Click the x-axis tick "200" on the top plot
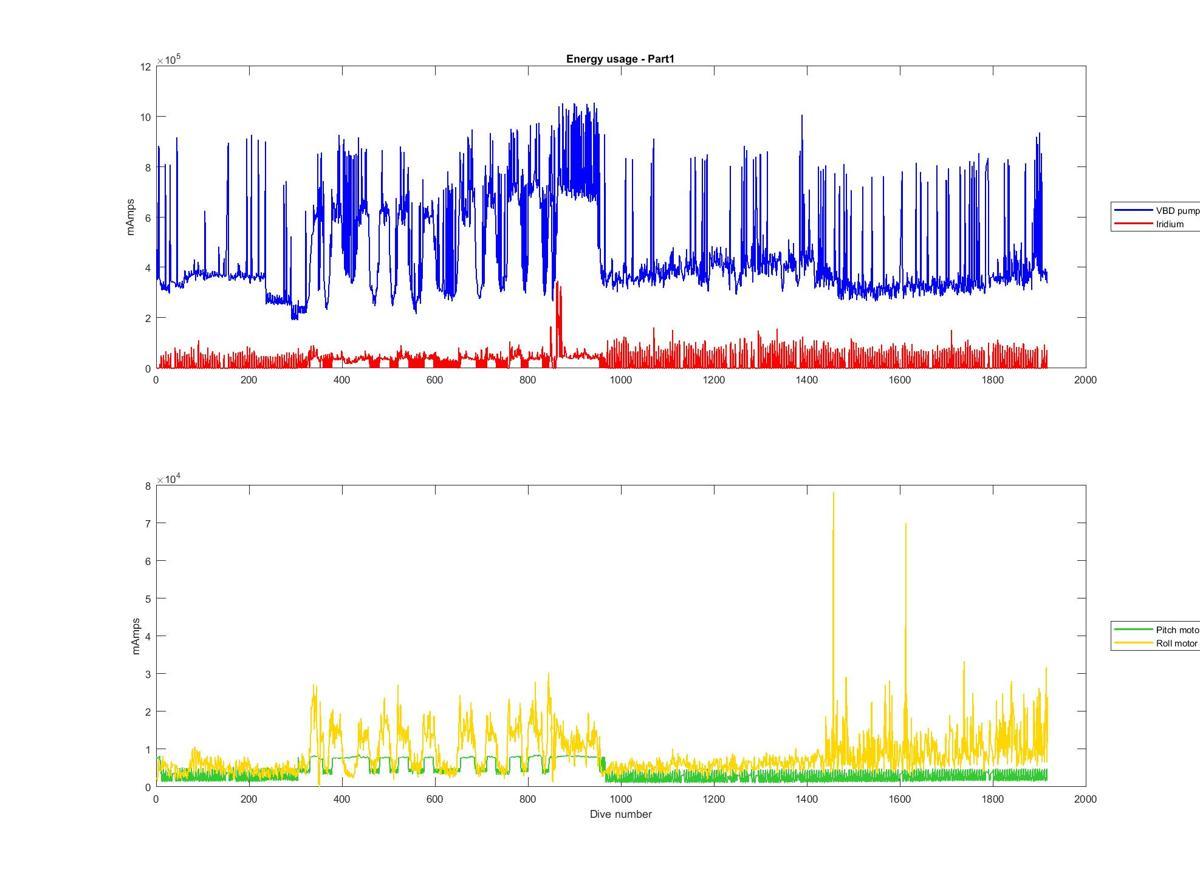This screenshot has height=885, width=1200. [x=249, y=380]
